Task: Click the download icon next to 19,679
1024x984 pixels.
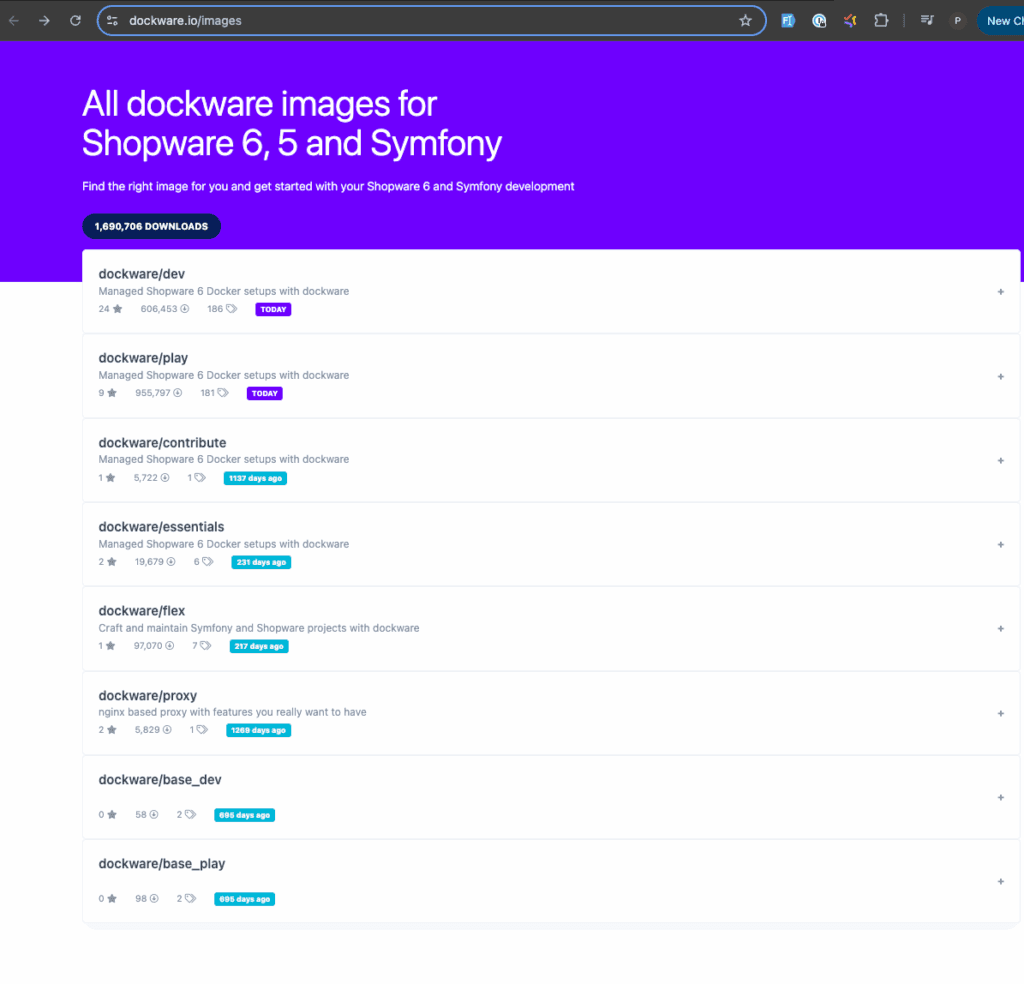Action: pyautogui.click(x=171, y=562)
